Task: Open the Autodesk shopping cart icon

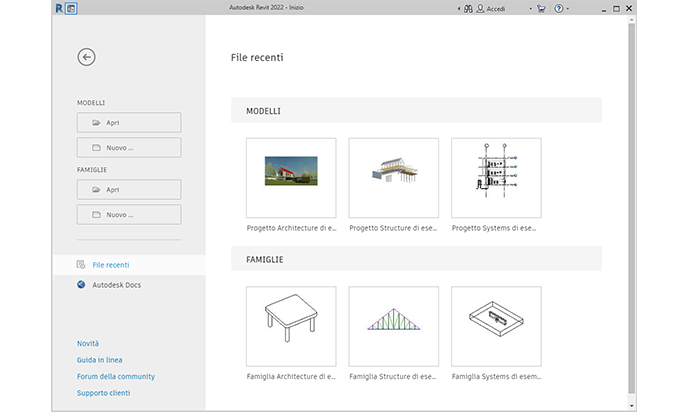Action: click(x=541, y=9)
